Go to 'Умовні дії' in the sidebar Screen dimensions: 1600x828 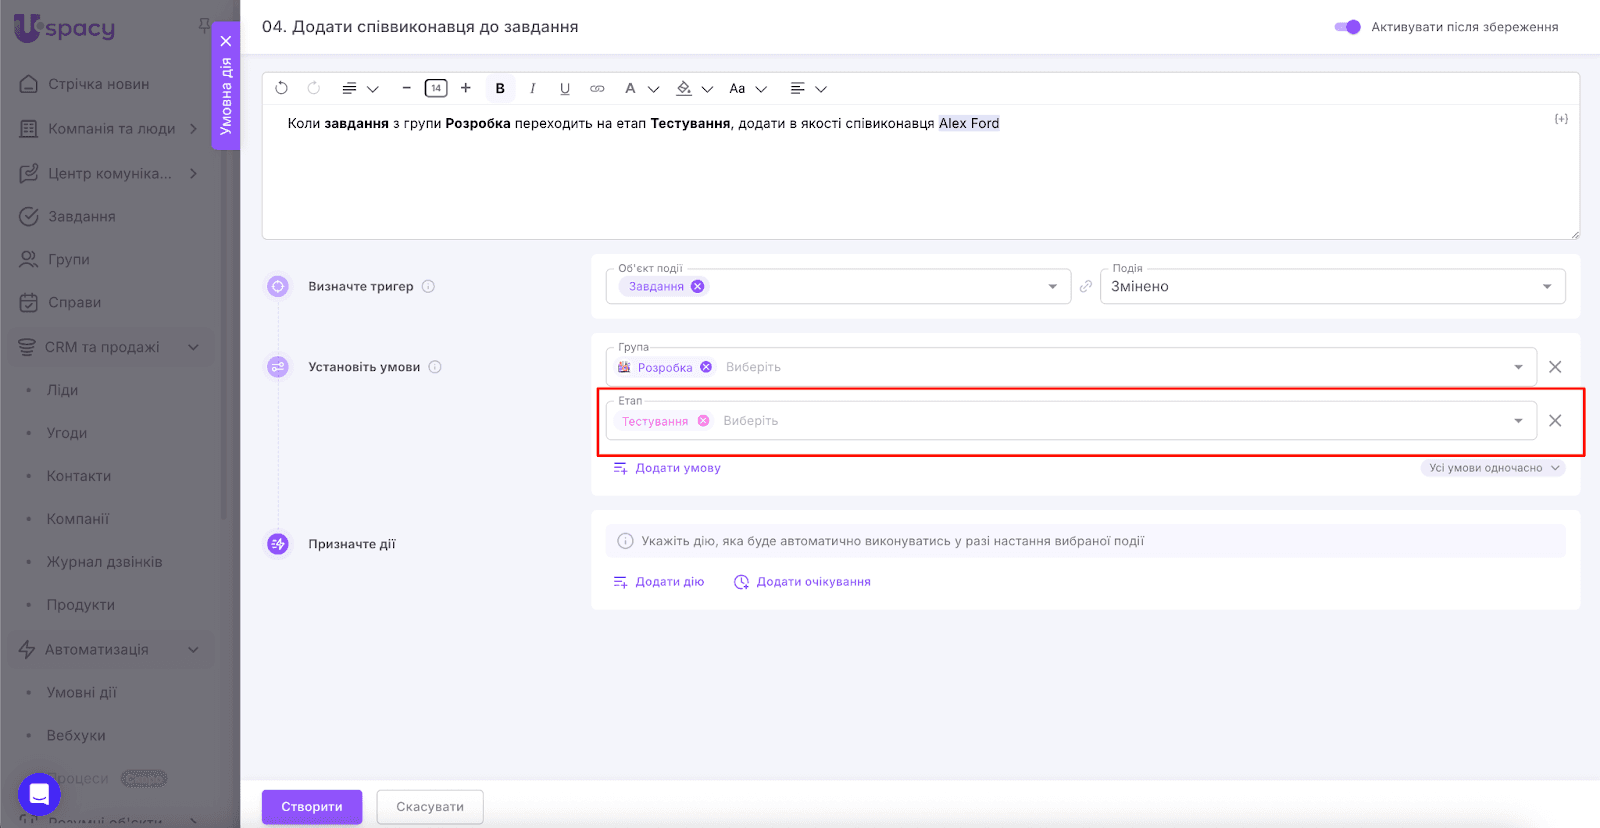[x=81, y=692]
